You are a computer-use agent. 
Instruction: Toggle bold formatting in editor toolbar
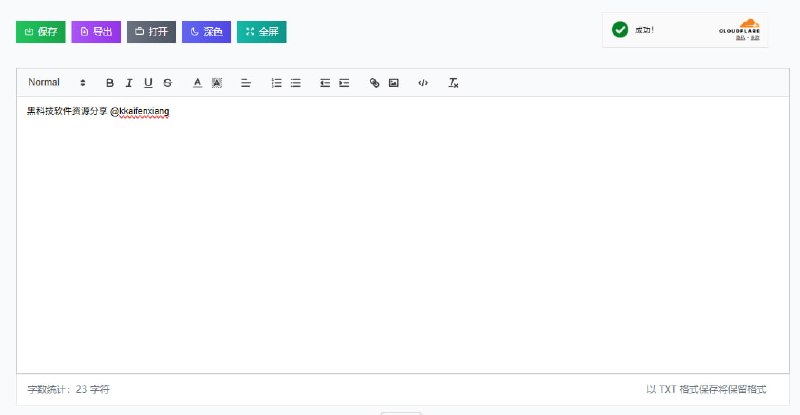click(x=110, y=83)
